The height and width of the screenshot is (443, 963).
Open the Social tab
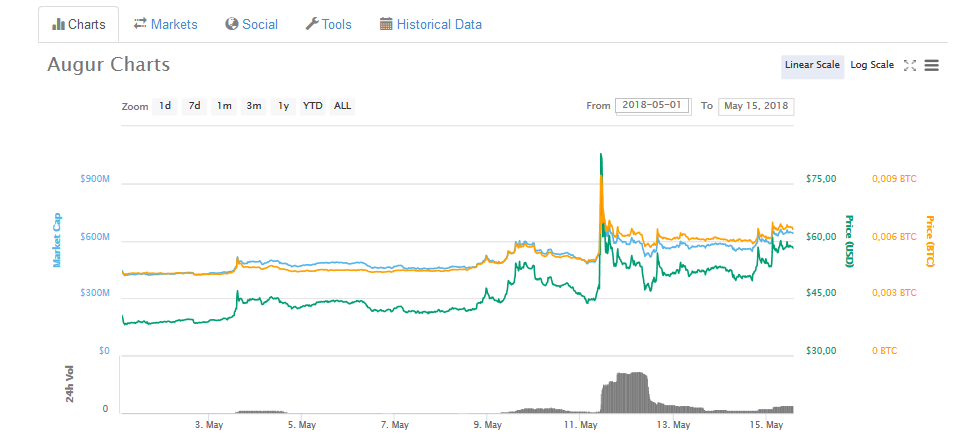[251, 25]
